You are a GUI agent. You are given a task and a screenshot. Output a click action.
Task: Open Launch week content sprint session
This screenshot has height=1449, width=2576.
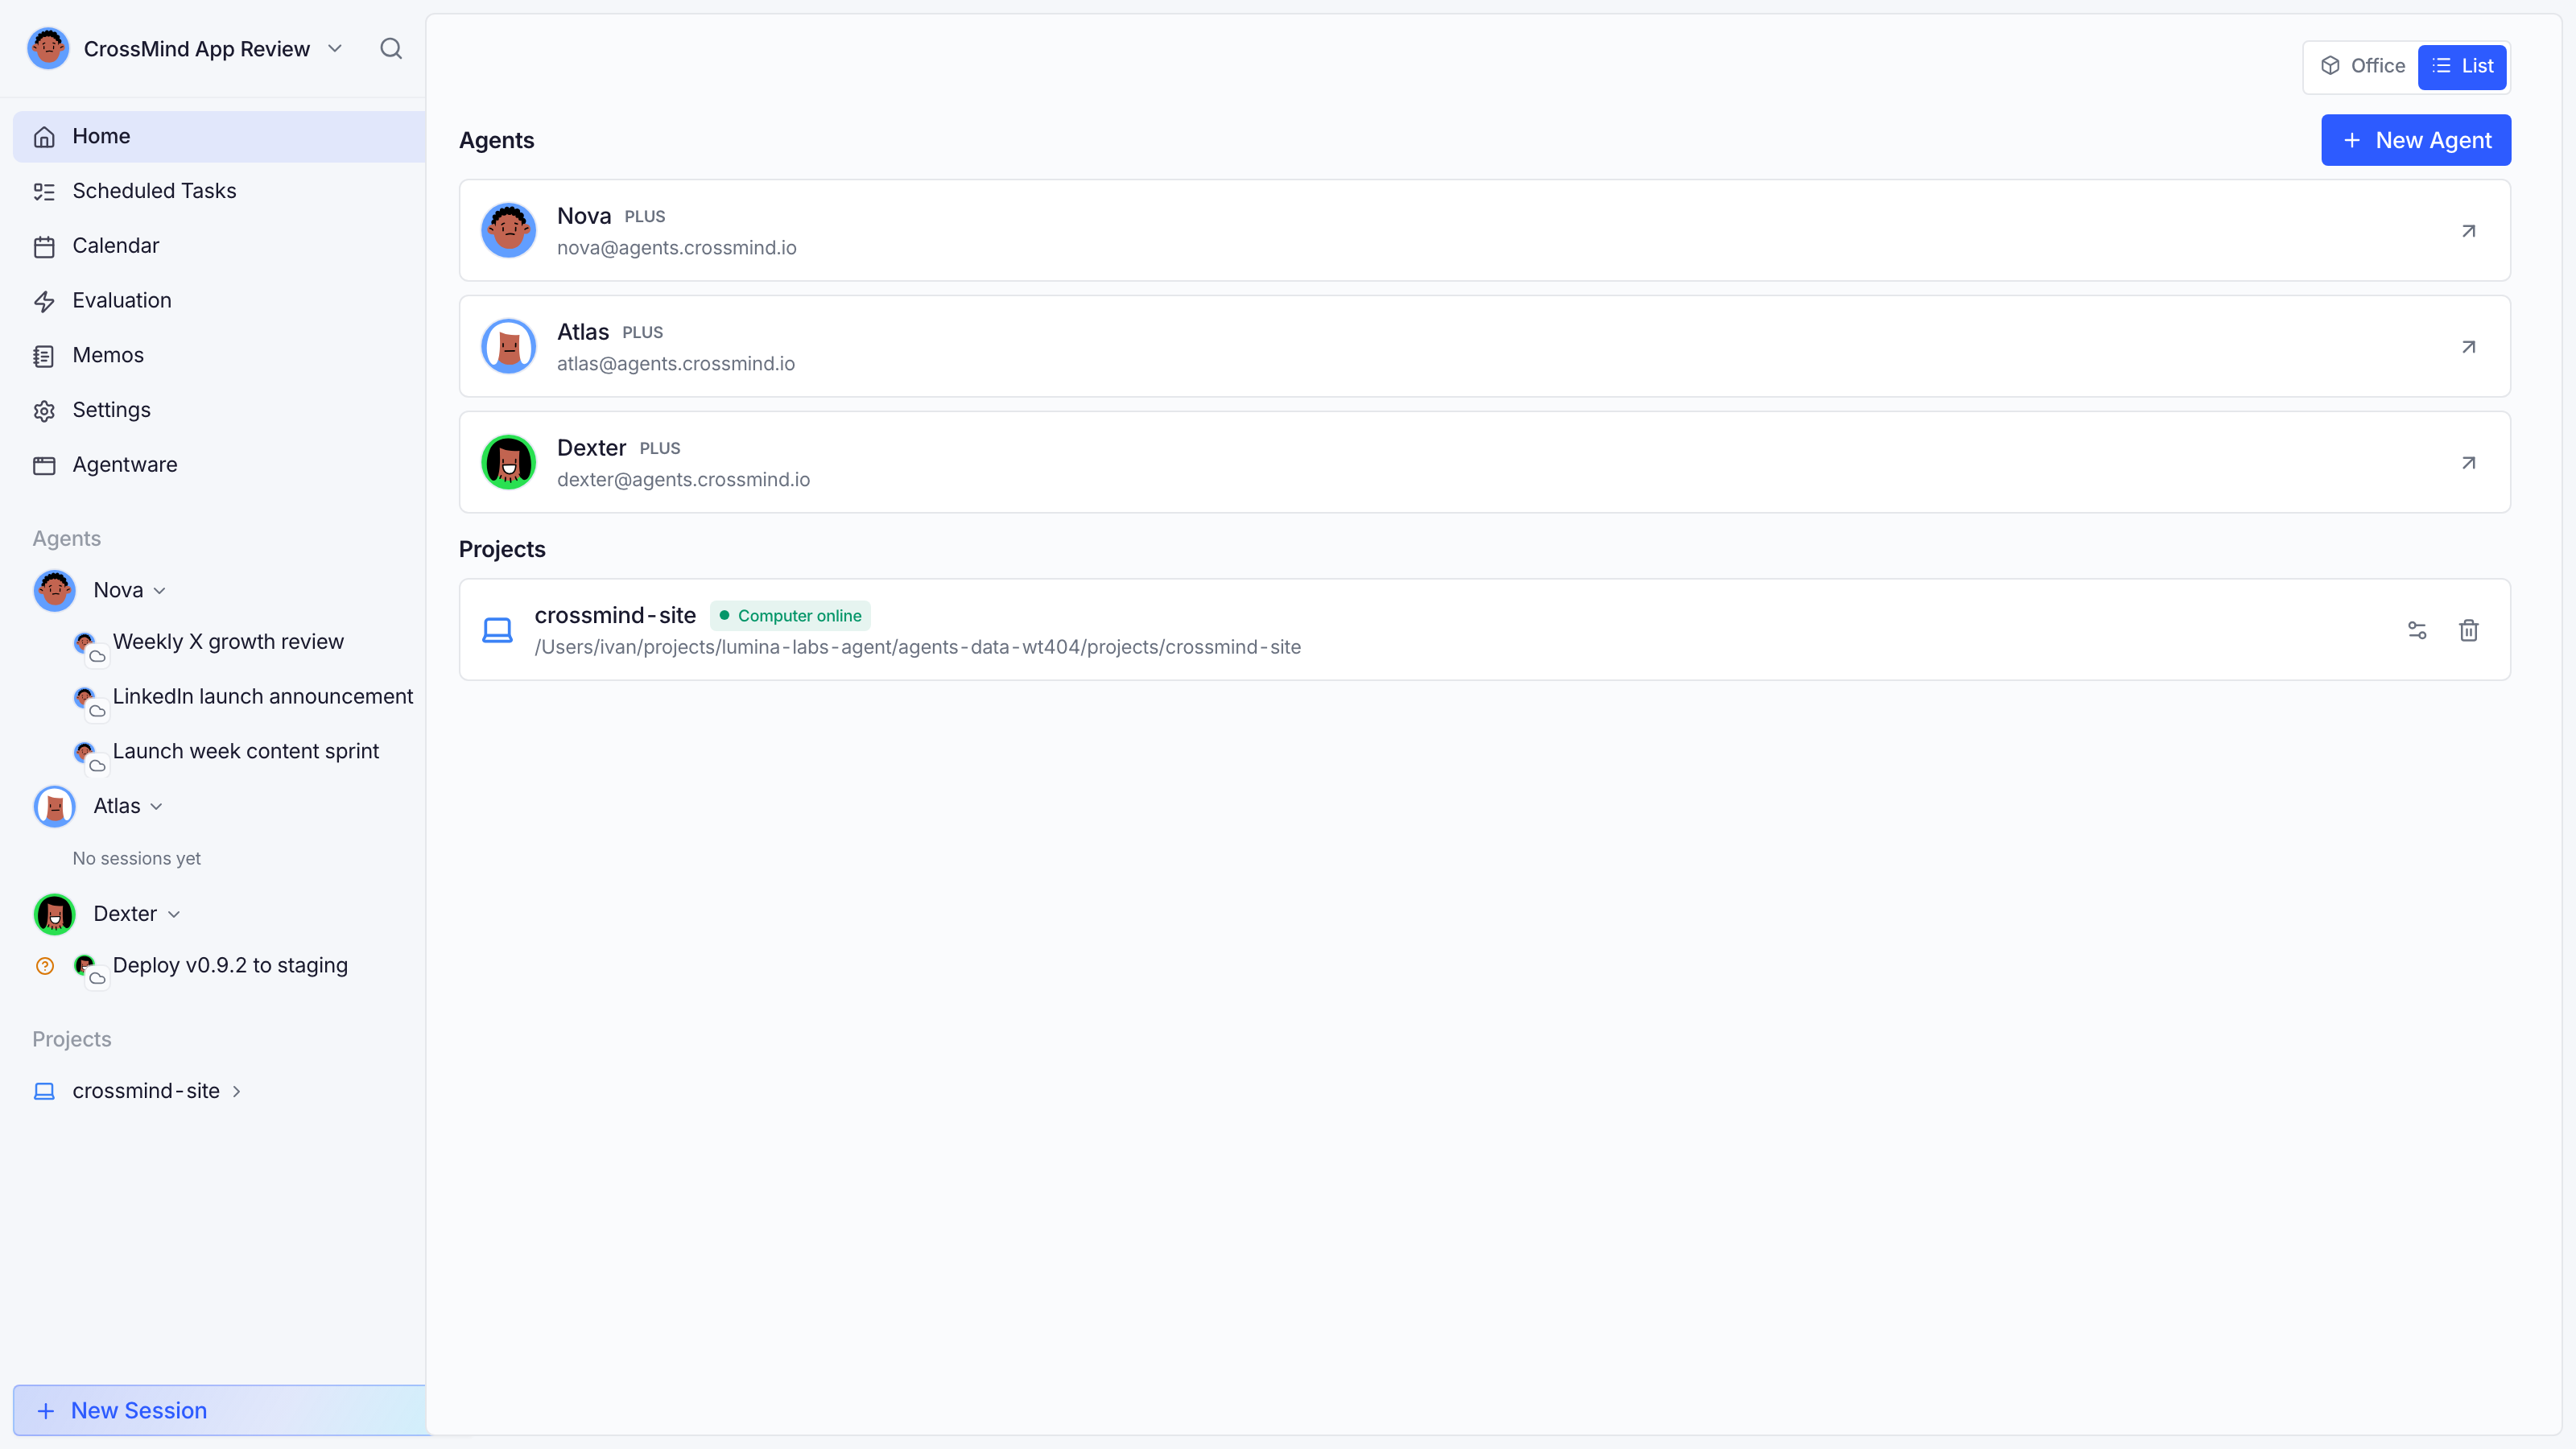(x=246, y=752)
